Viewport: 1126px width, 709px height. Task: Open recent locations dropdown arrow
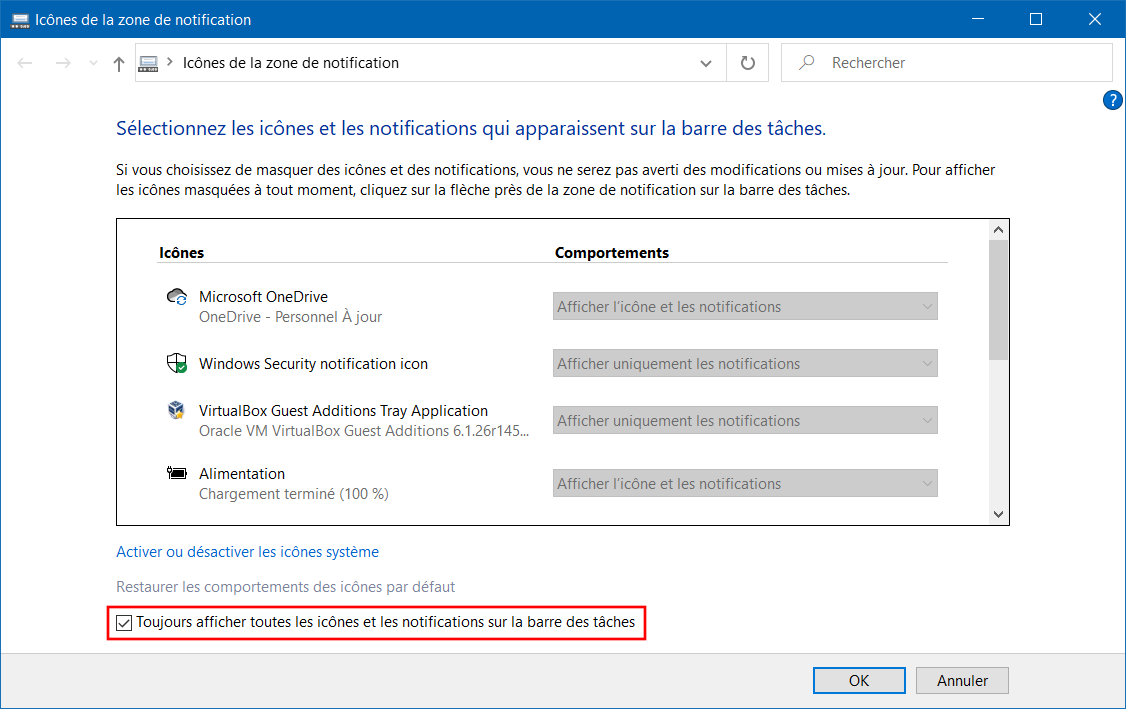(x=93, y=63)
